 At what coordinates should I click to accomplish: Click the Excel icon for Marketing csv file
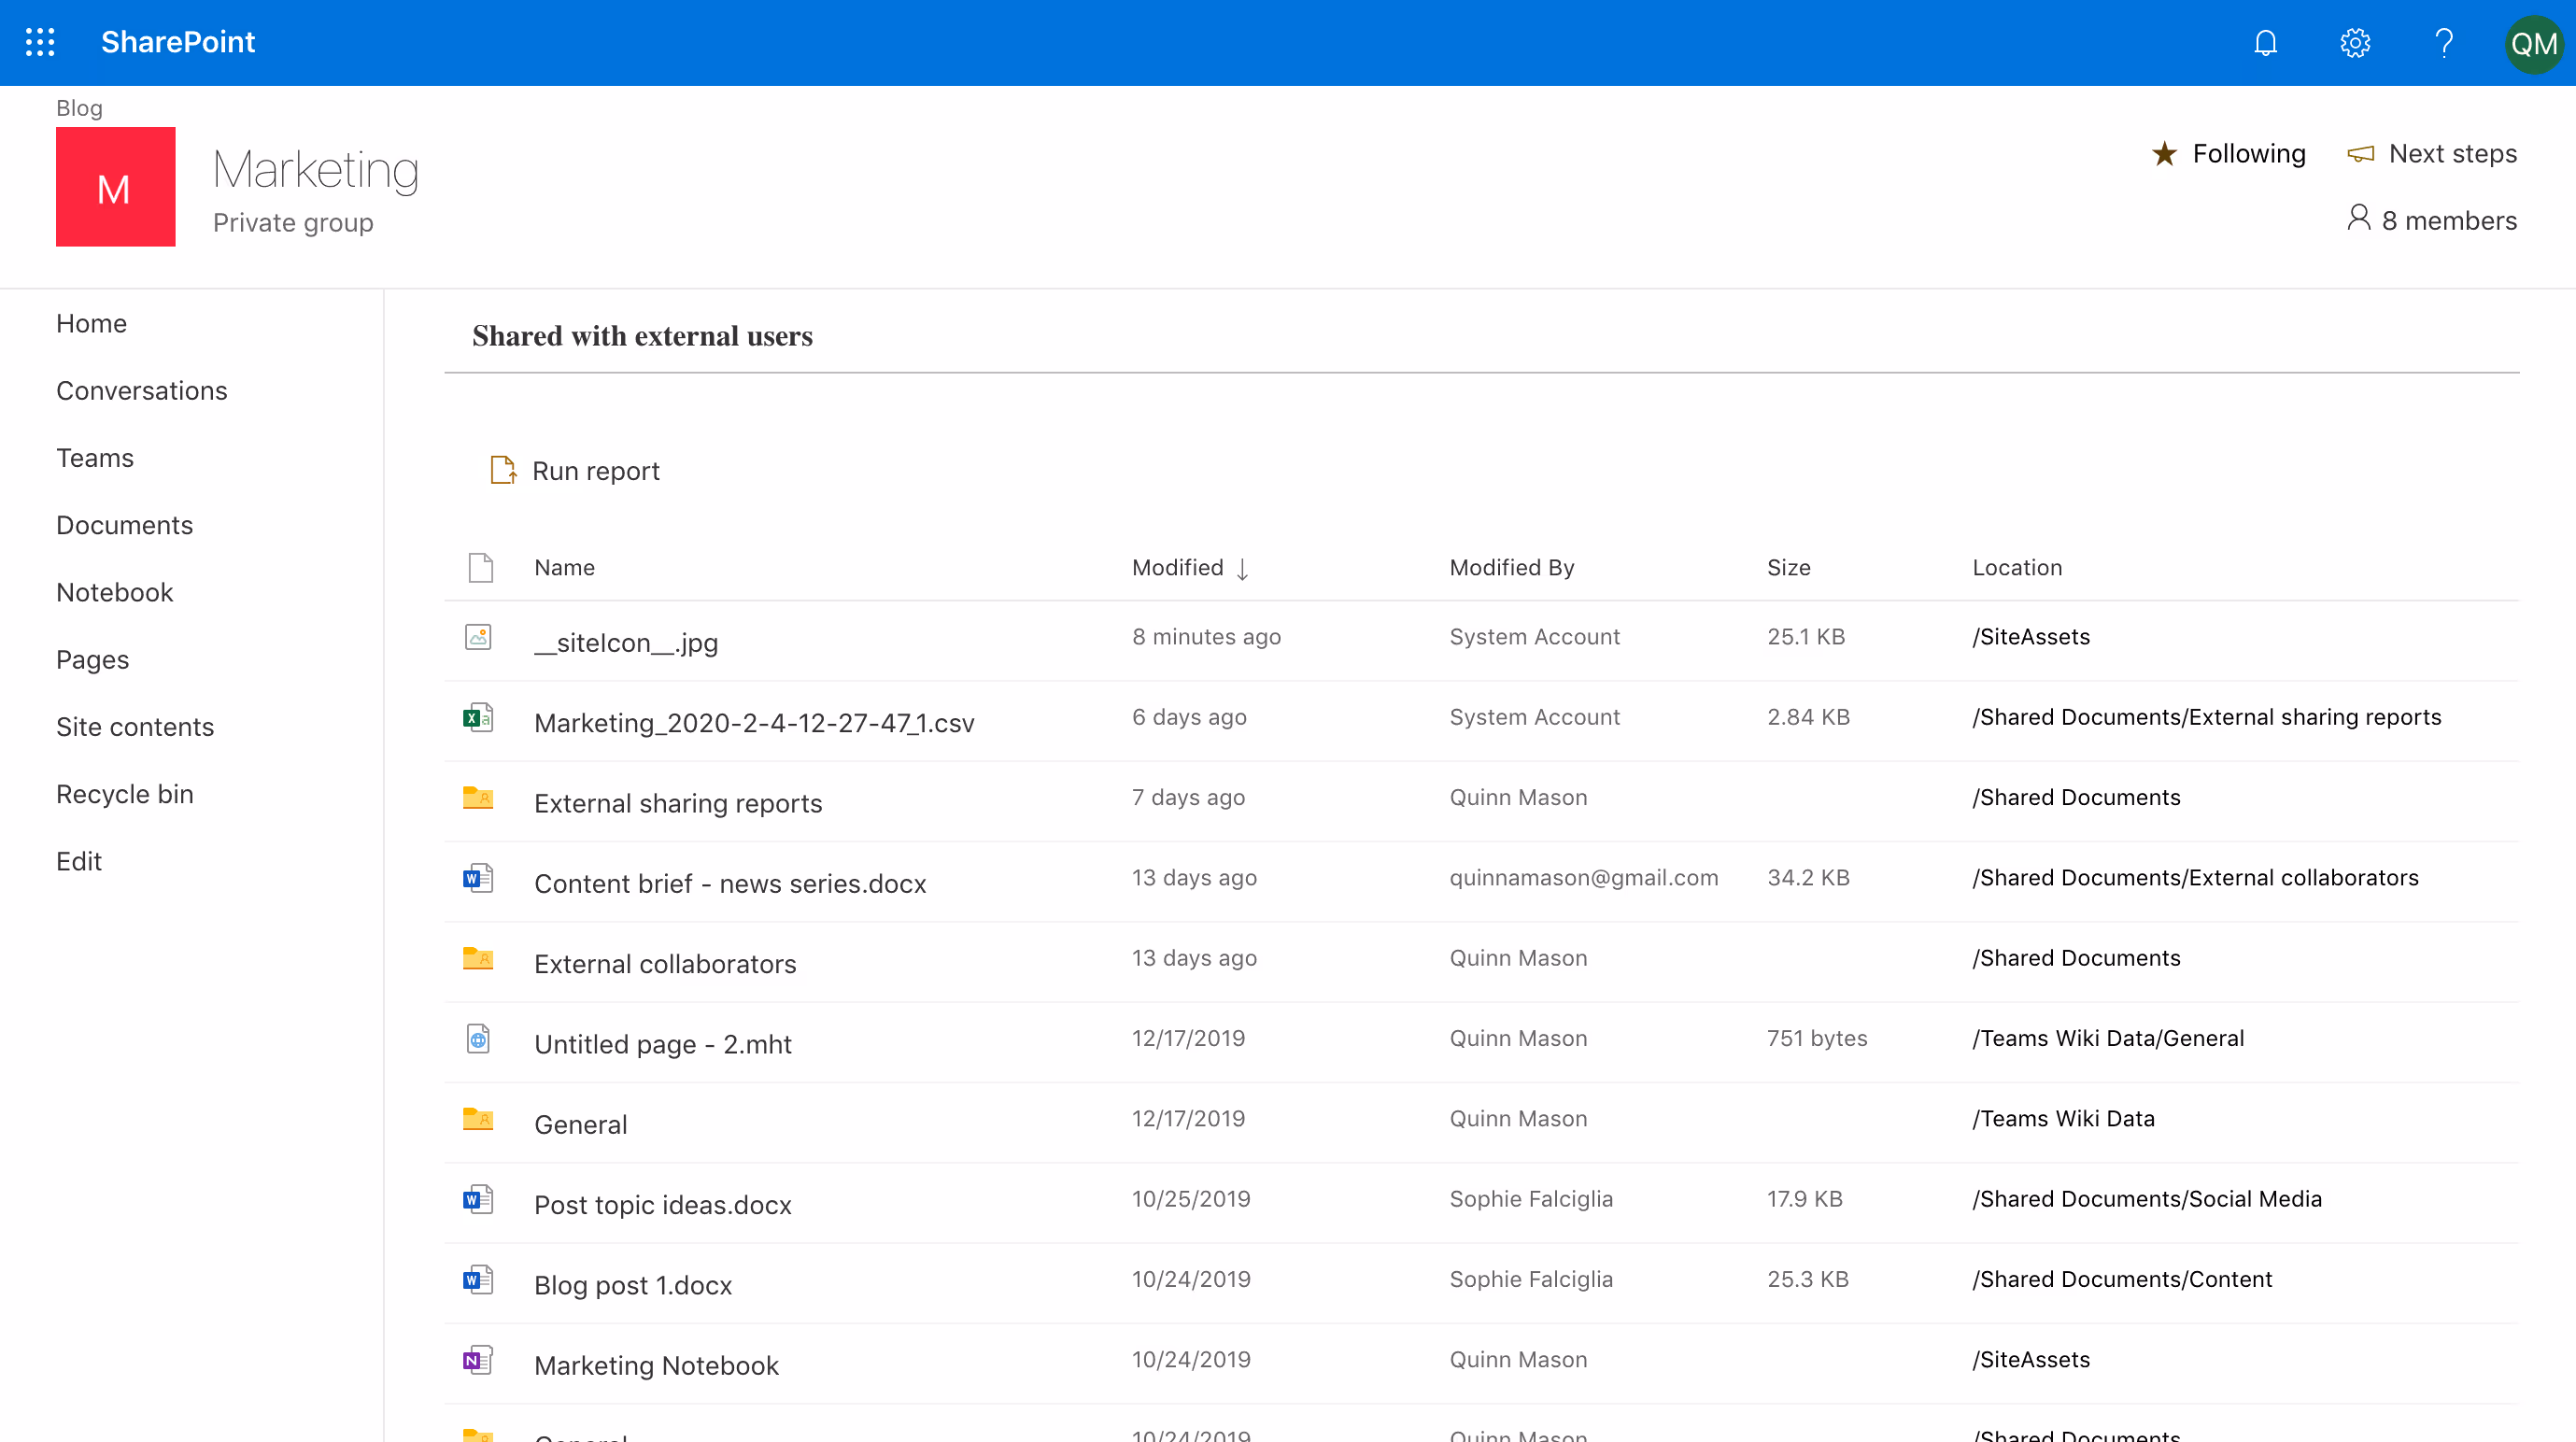click(x=478, y=717)
